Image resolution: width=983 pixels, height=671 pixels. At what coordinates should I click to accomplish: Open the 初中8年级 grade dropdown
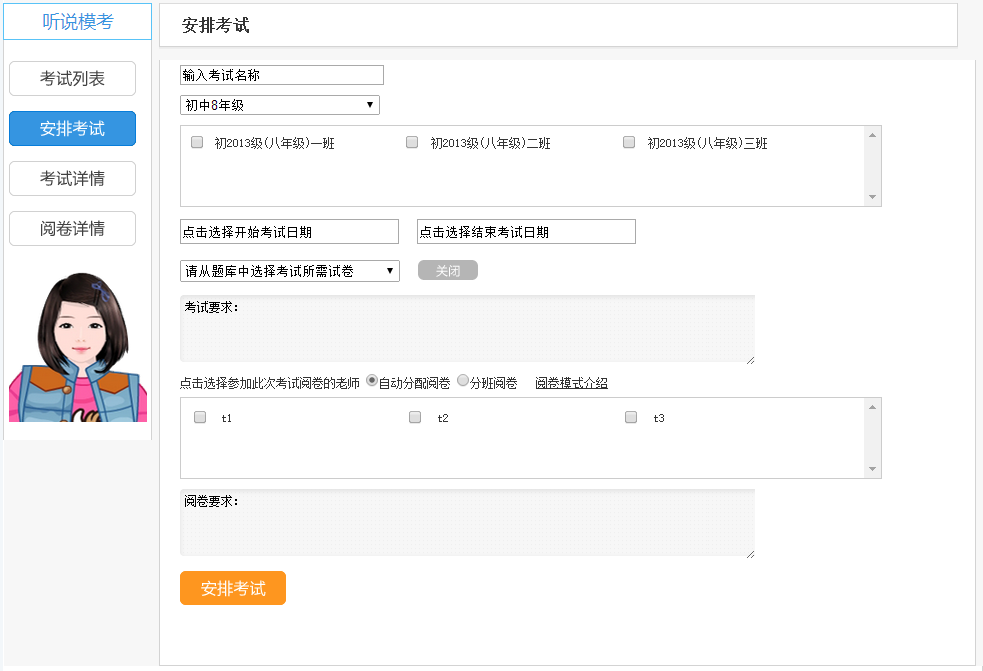[280, 105]
